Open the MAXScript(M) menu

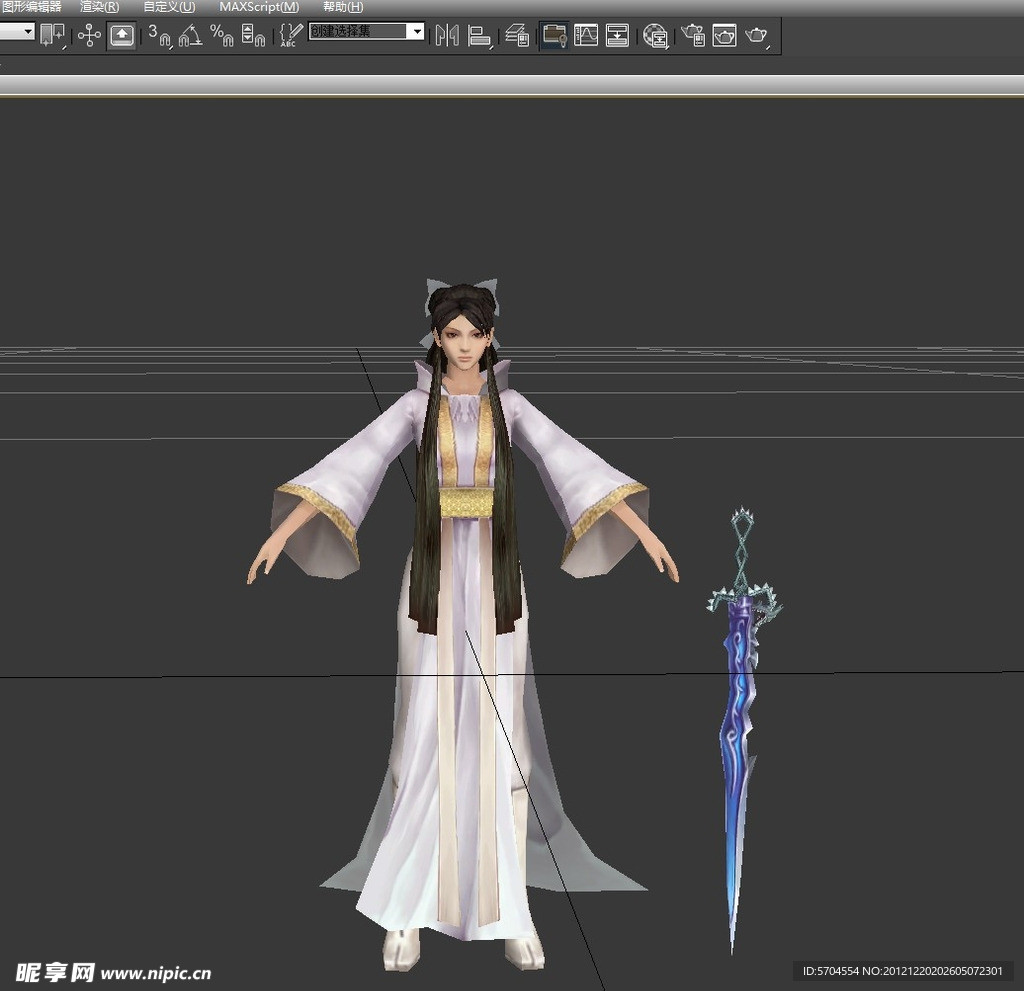(x=259, y=7)
